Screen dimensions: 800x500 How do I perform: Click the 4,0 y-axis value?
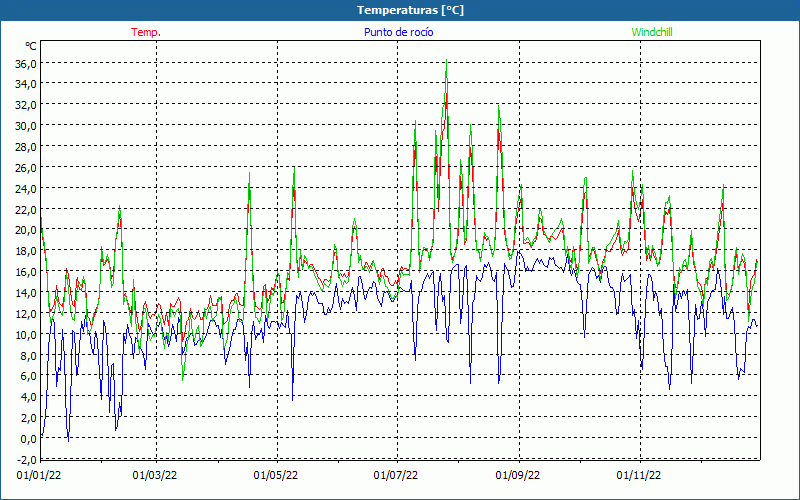click(28, 396)
